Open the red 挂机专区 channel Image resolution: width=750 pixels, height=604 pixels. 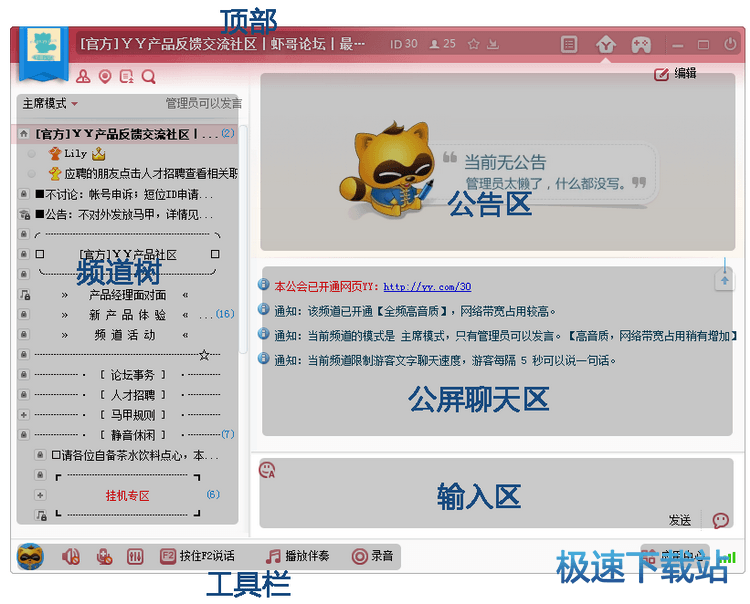pos(127,495)
